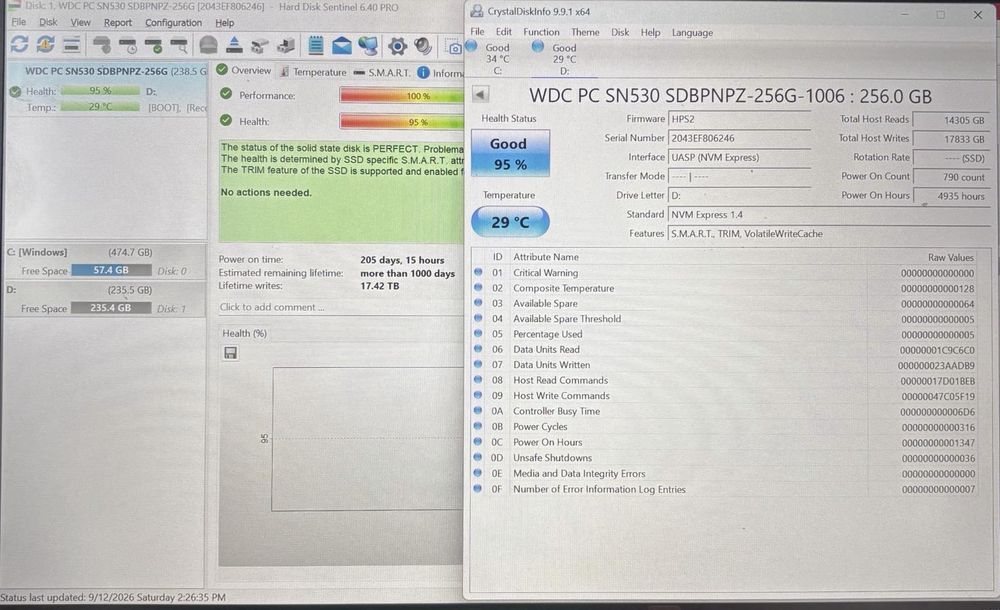Click the blue status dot of Critical Warning row
The height and width of the screenshot is (610, 1000).
click(478, 272)
